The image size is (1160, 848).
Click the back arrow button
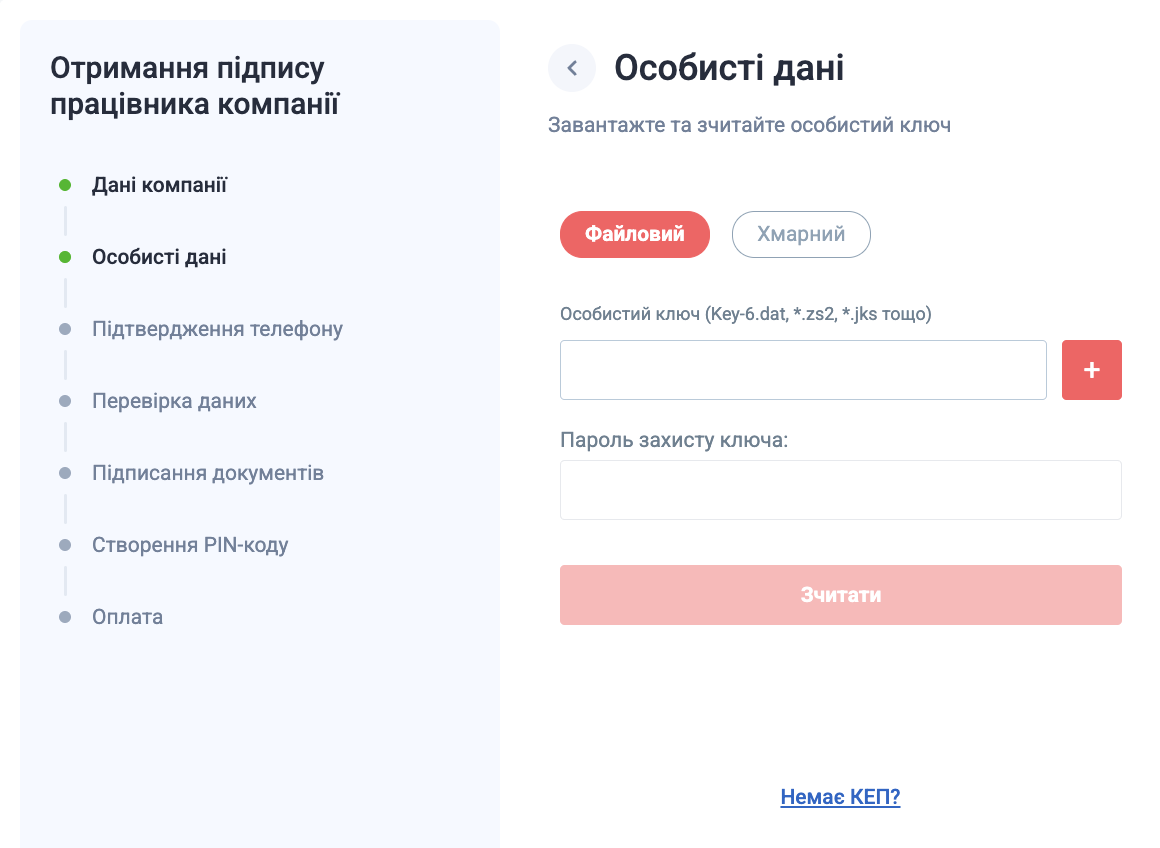(572, 68)
